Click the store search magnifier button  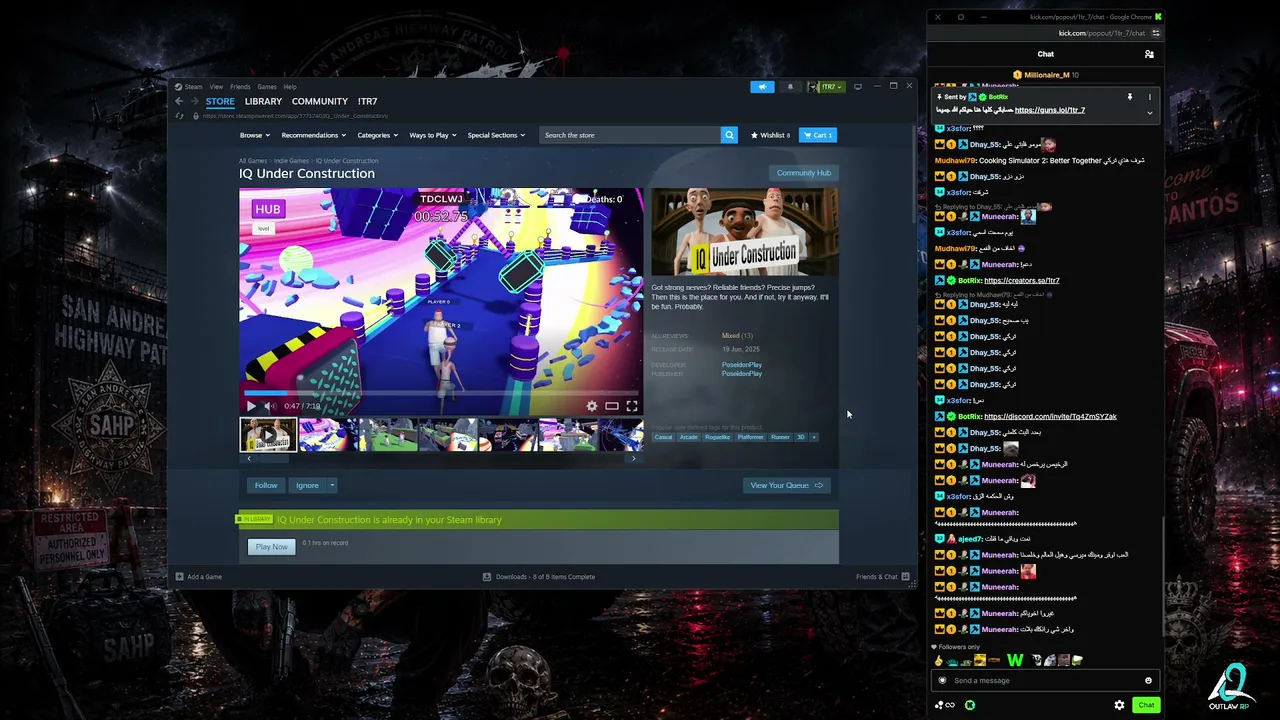pyautogui.click(x=729, y=135)
